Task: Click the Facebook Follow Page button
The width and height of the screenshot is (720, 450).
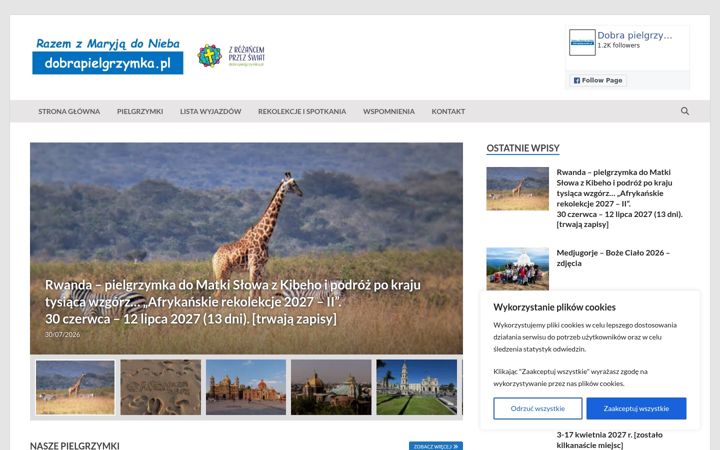Action: [x=598, y=80]
